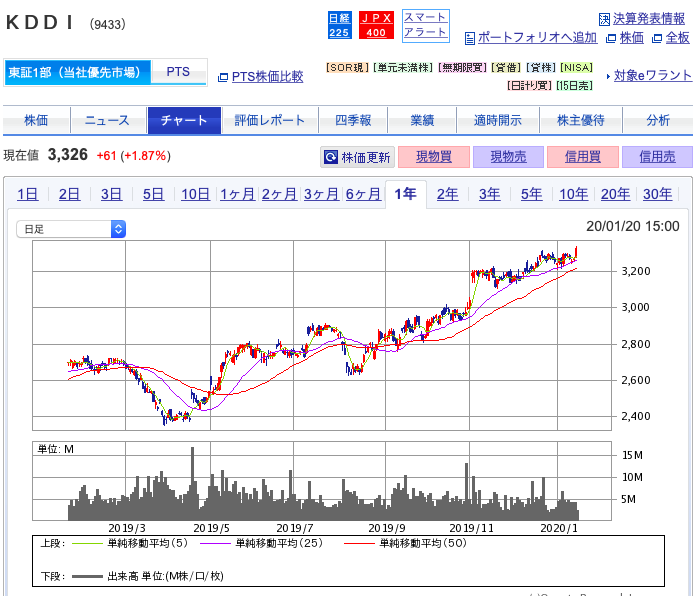
Task: Open the 日足 interval dropdown
Action: pos(71,229)
